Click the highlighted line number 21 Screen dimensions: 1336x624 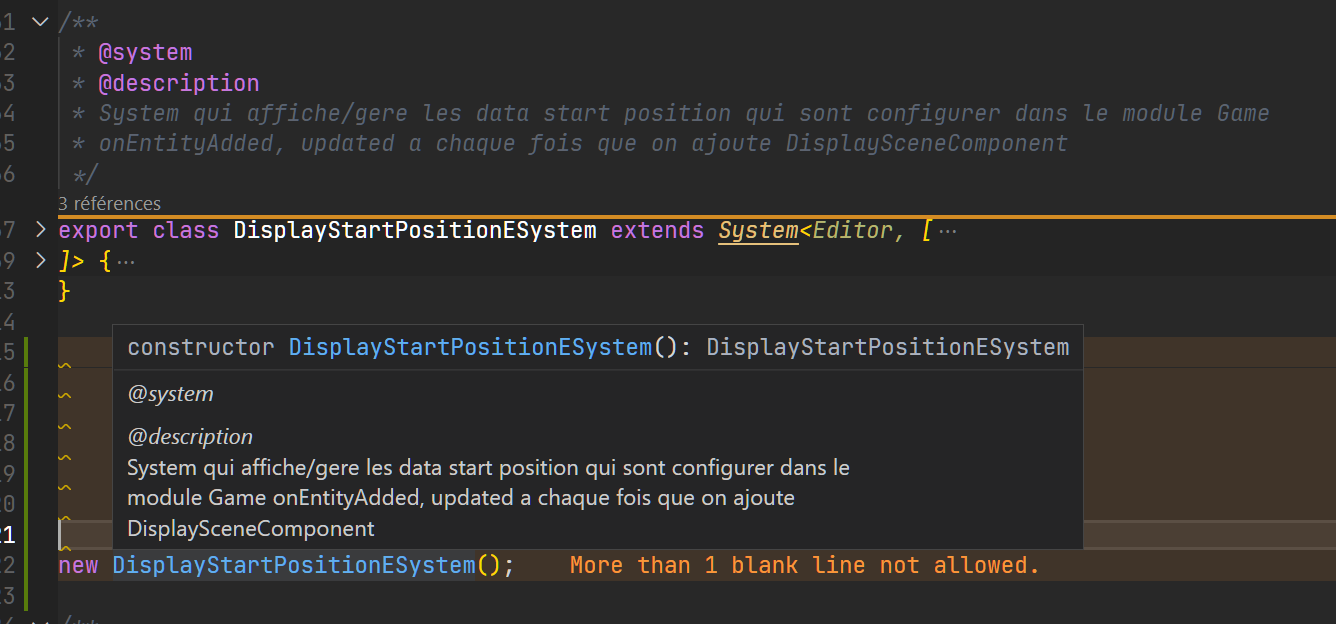(x=10, y=536)
